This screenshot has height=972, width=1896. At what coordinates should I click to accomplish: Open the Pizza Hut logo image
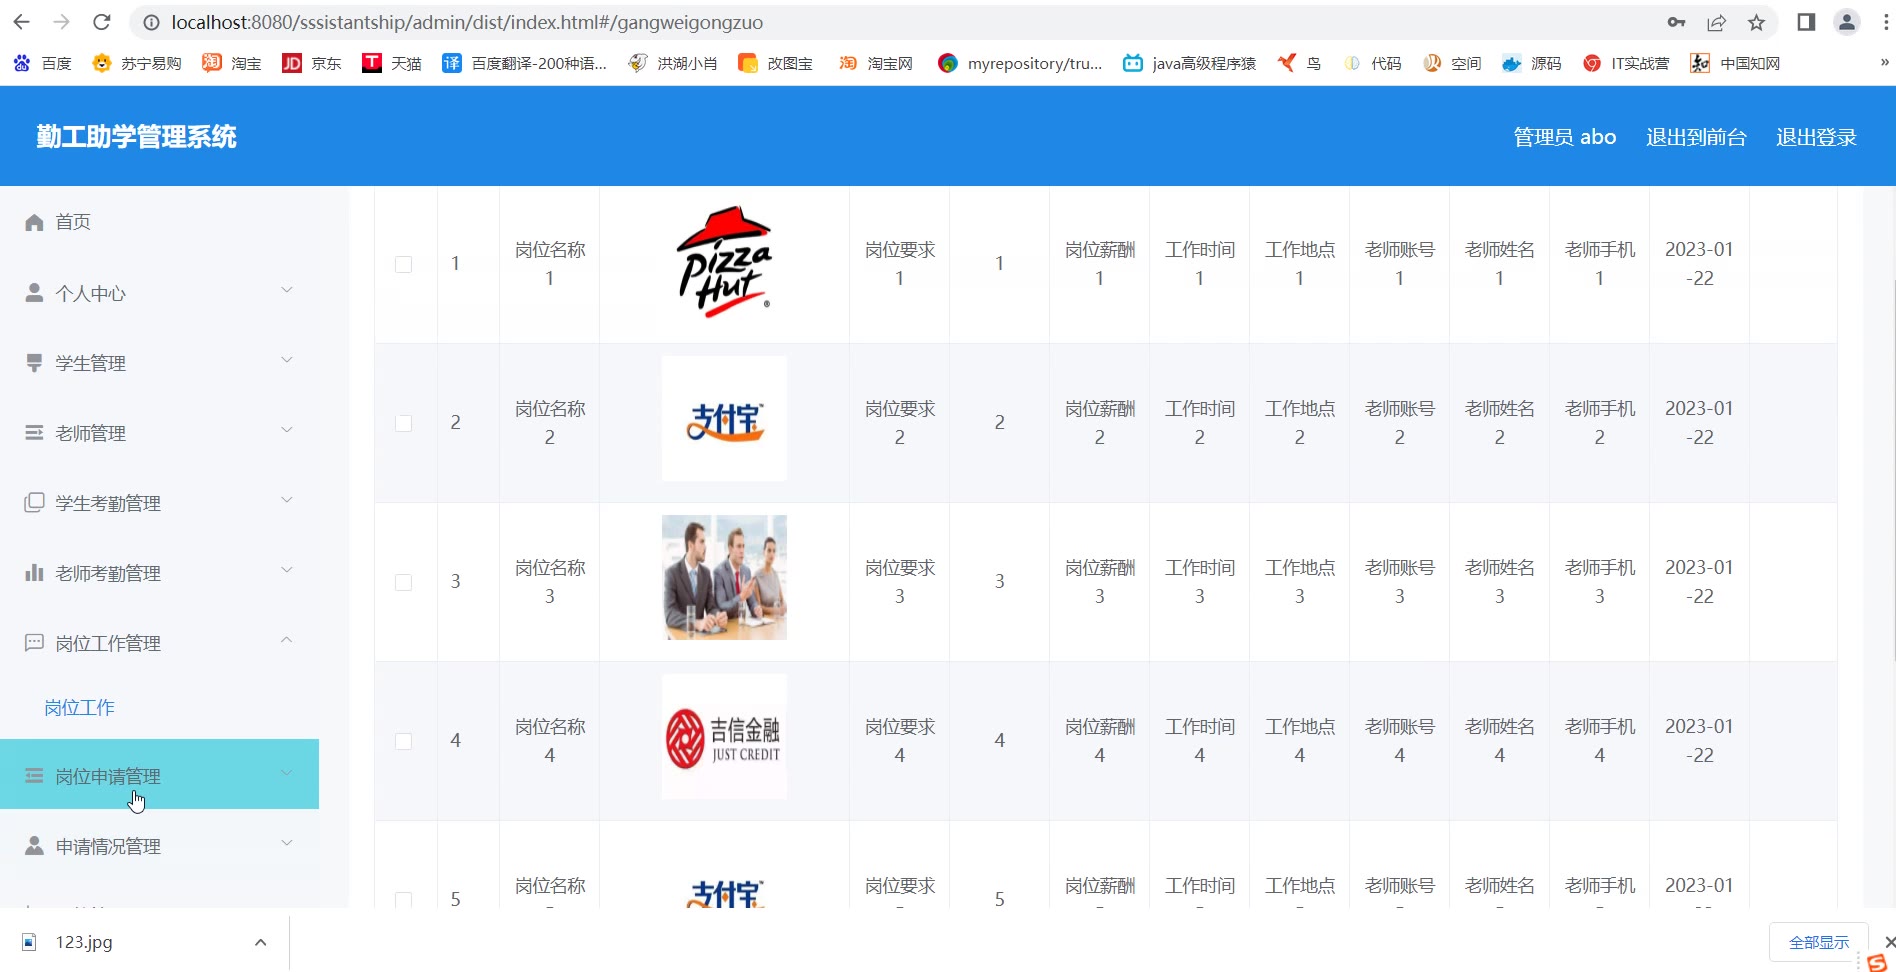coord(724,263)
